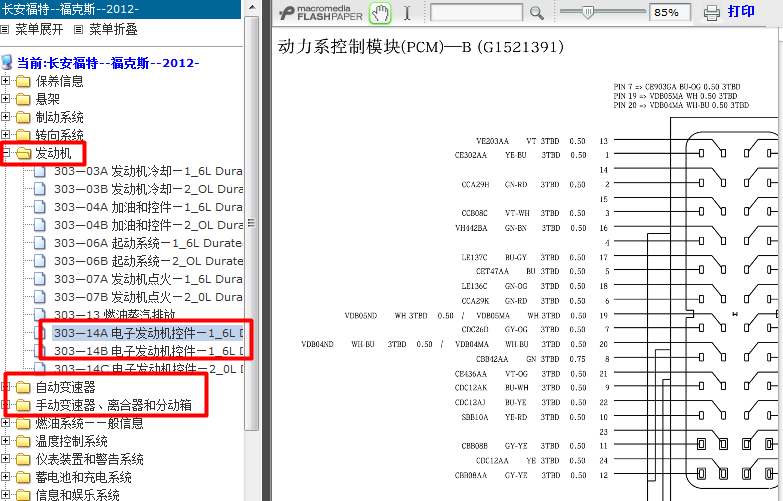This screenshot has height=501, width=783.
Task: Expand the 温度控制系统 folder
Action: click(x=5, y=441)
